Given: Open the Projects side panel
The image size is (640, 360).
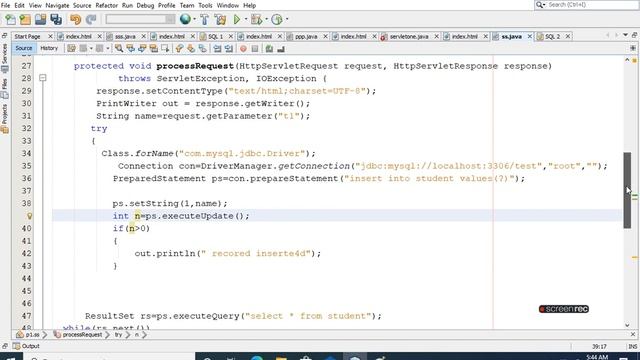Looking at the screenshot, I should [x=4, y=119].
